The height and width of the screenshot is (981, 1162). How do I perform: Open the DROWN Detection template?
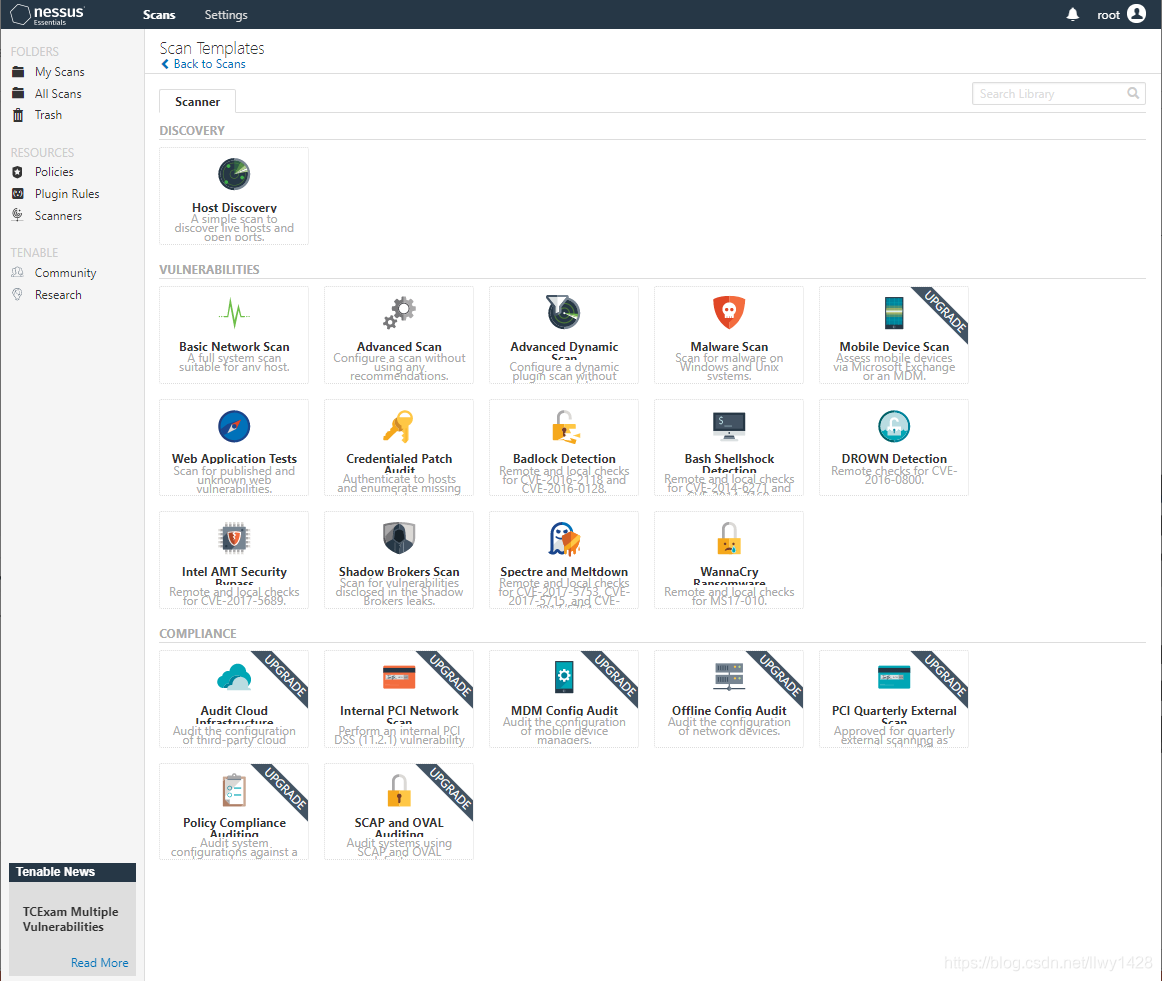[893, 447]
